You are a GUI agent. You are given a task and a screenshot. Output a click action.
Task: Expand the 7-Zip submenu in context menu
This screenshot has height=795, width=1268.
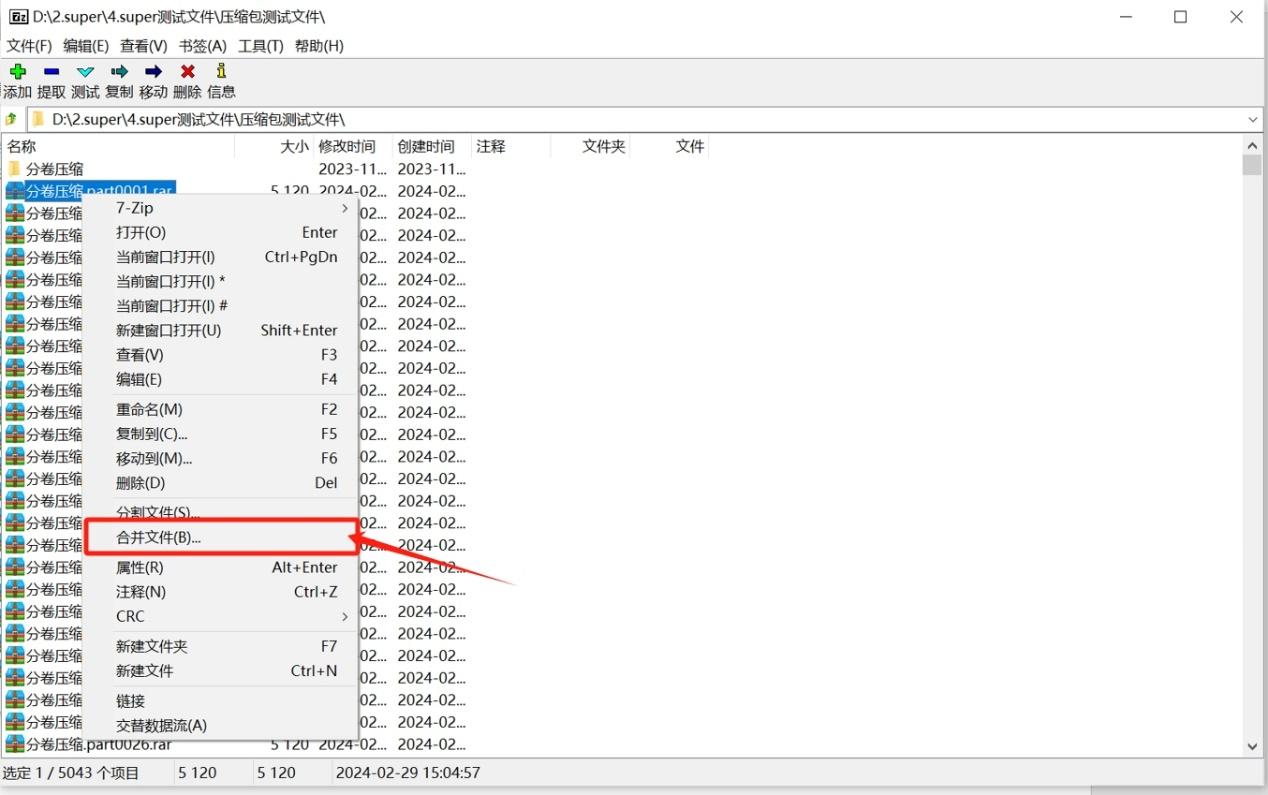click(x=221, y=208)
